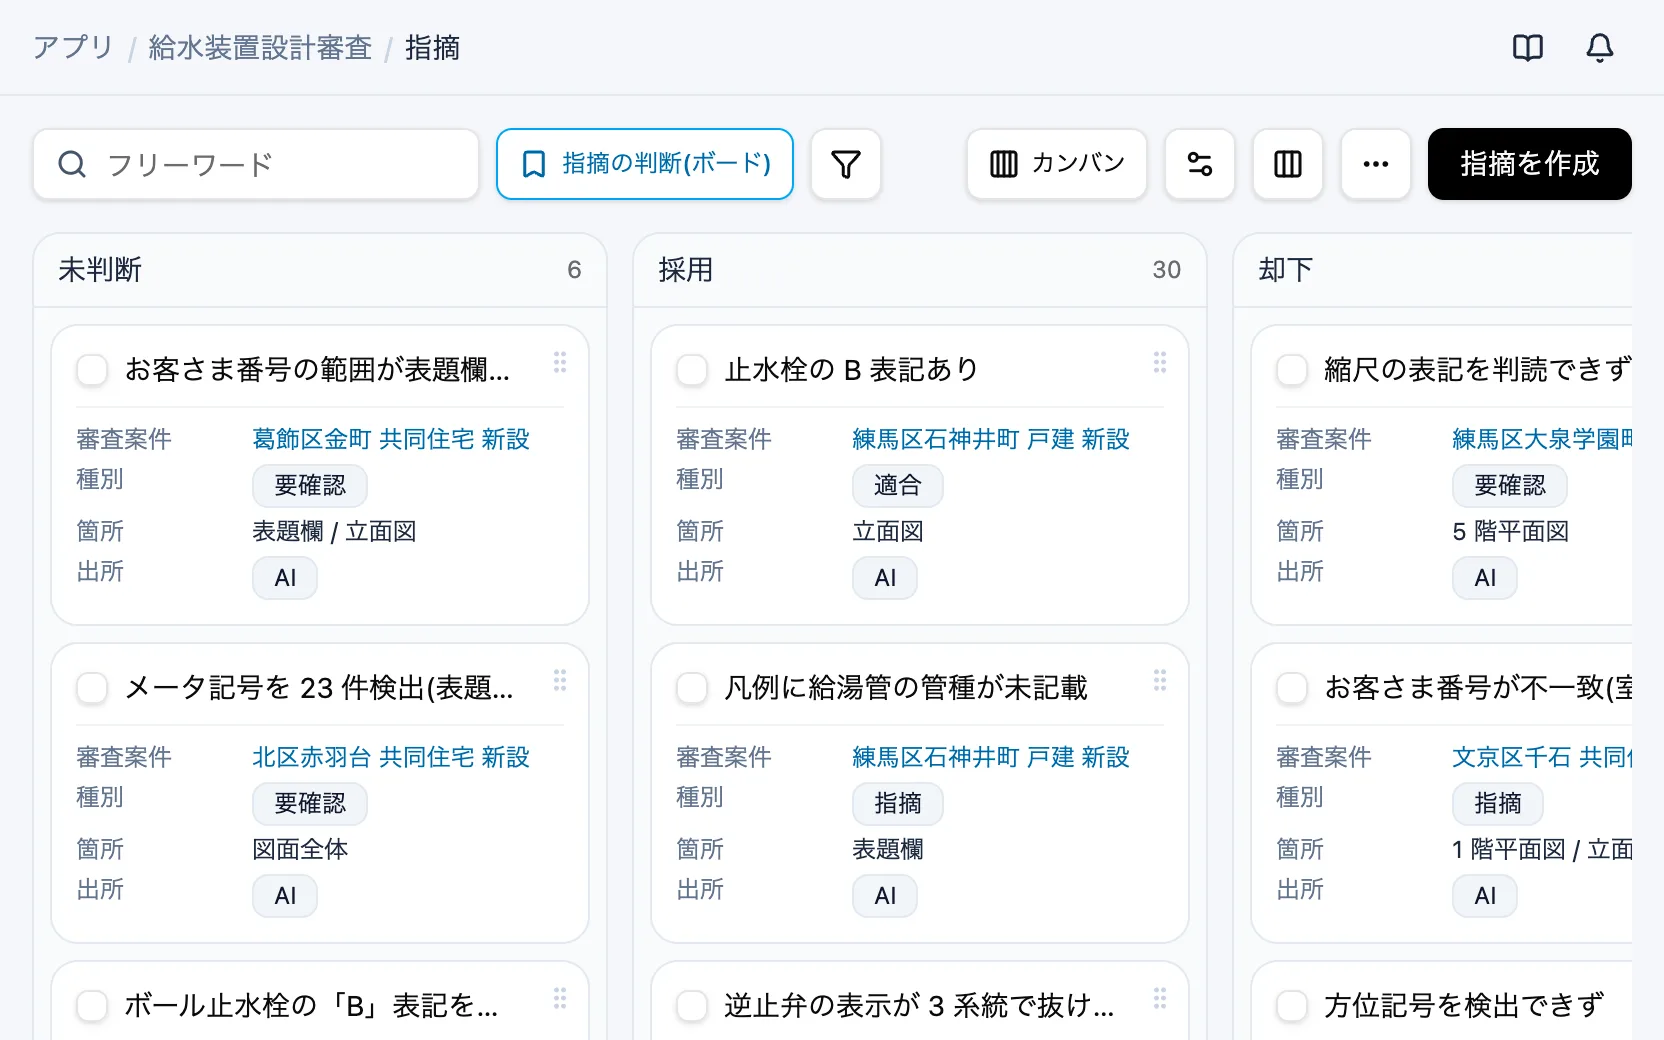Click 5 階平面図 location text
Screen dimensions: 1664x1040
pyautogui.click(x=1511, y=531)
